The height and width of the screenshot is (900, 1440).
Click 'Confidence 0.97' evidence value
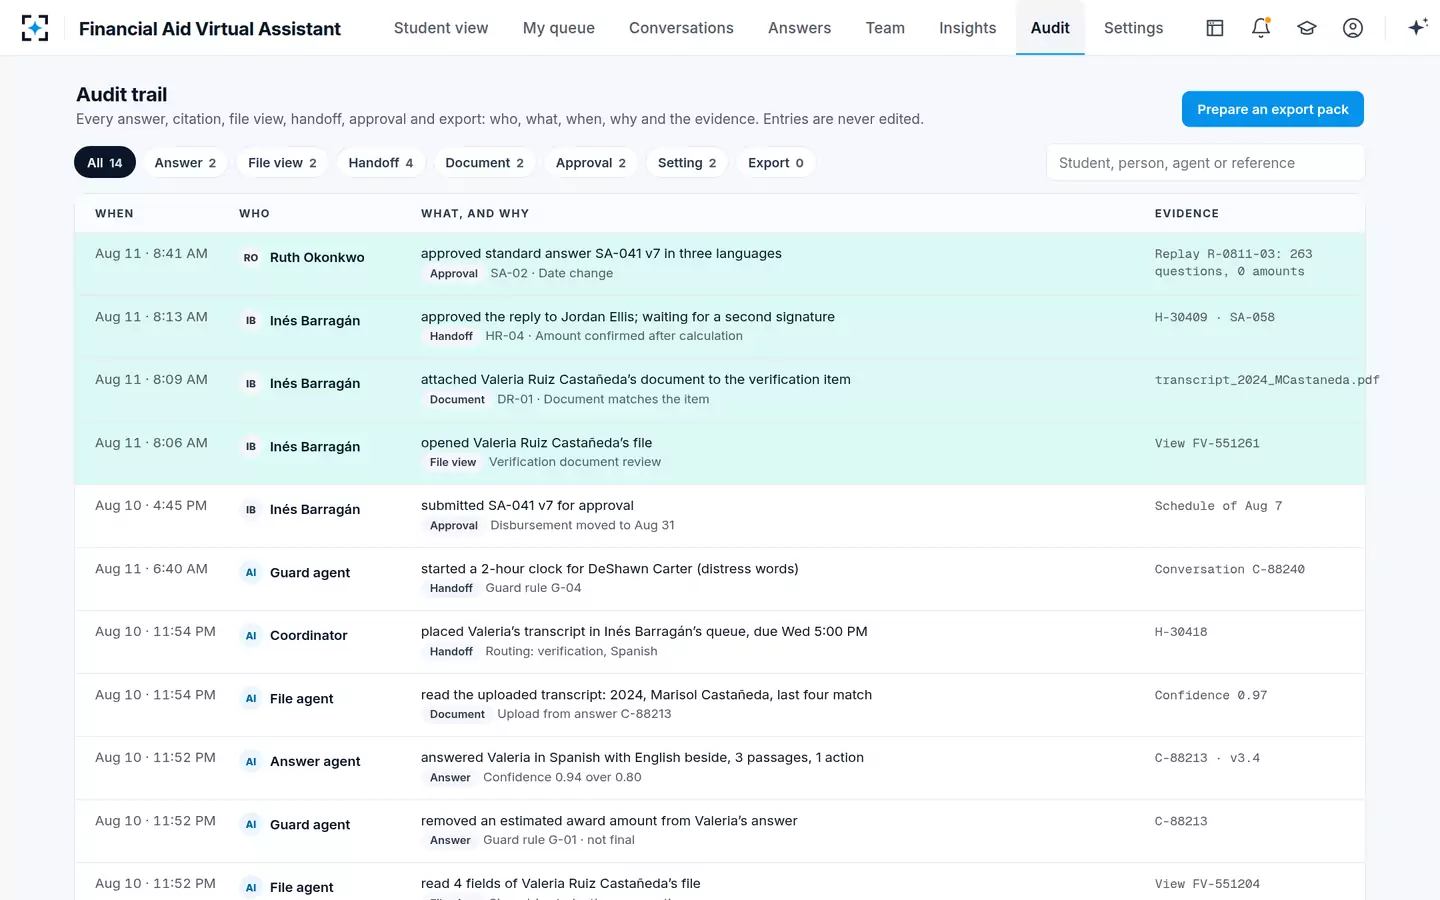click(x=1211, y=695)
